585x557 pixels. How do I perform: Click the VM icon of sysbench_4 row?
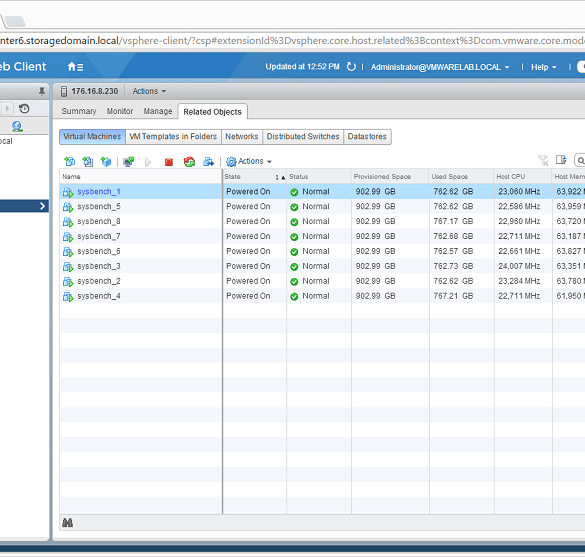pos(68,297)
